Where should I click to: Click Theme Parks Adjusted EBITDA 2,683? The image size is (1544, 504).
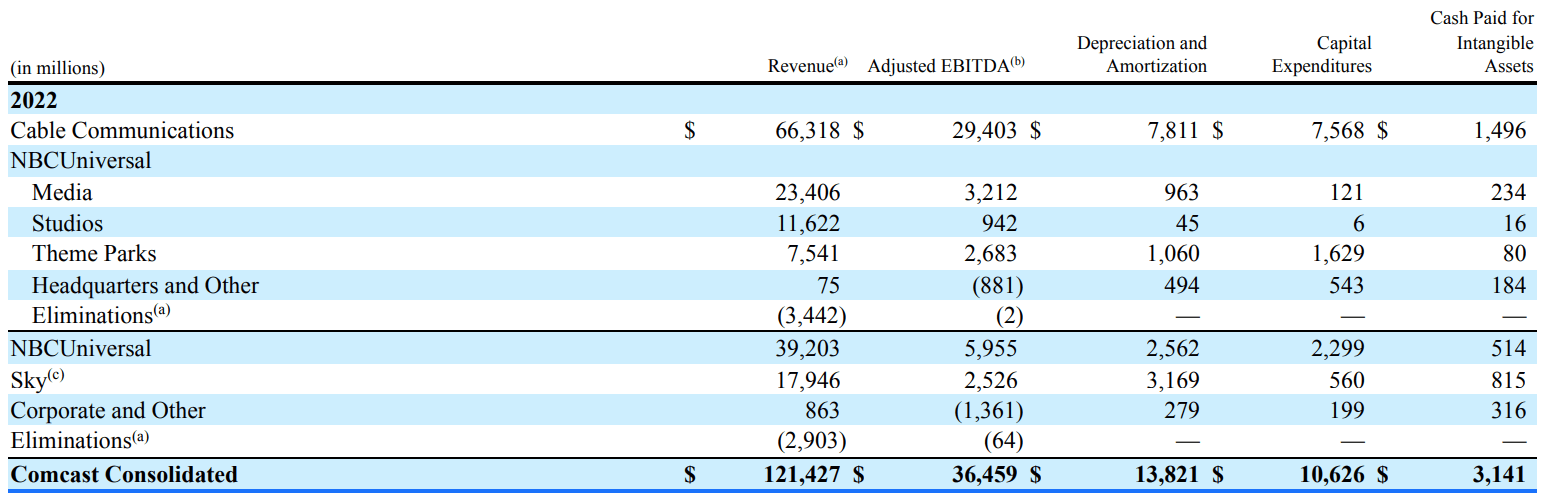(x=990, y=254)
